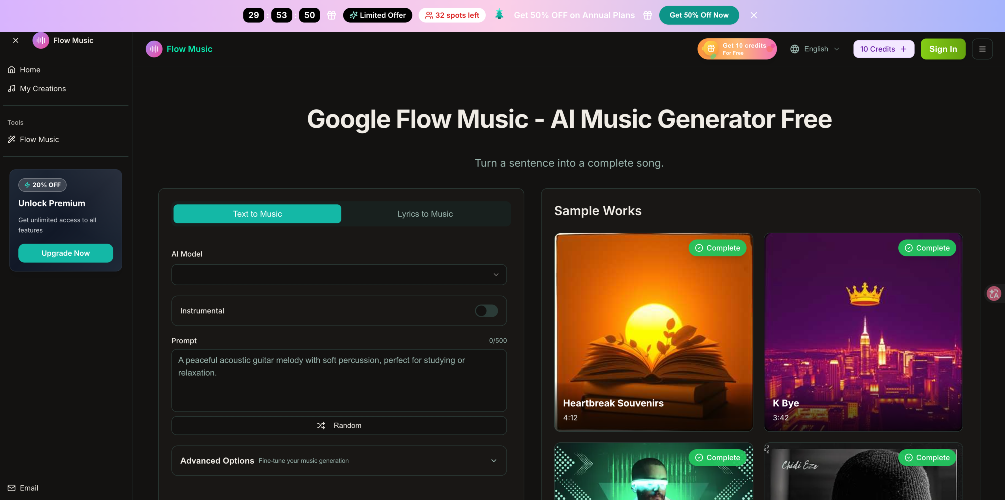
Task: Click the Complete badge on Chidi Eze card
Action: (x=927, y=458)
